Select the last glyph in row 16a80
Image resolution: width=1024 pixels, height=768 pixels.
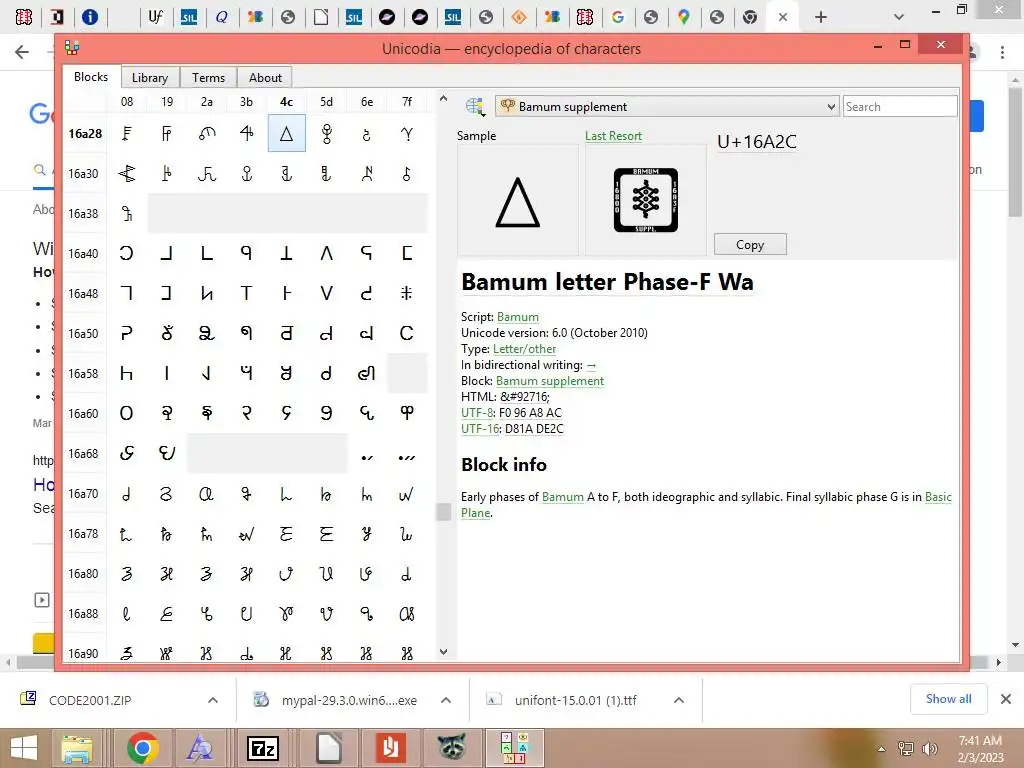pos(406,573)
